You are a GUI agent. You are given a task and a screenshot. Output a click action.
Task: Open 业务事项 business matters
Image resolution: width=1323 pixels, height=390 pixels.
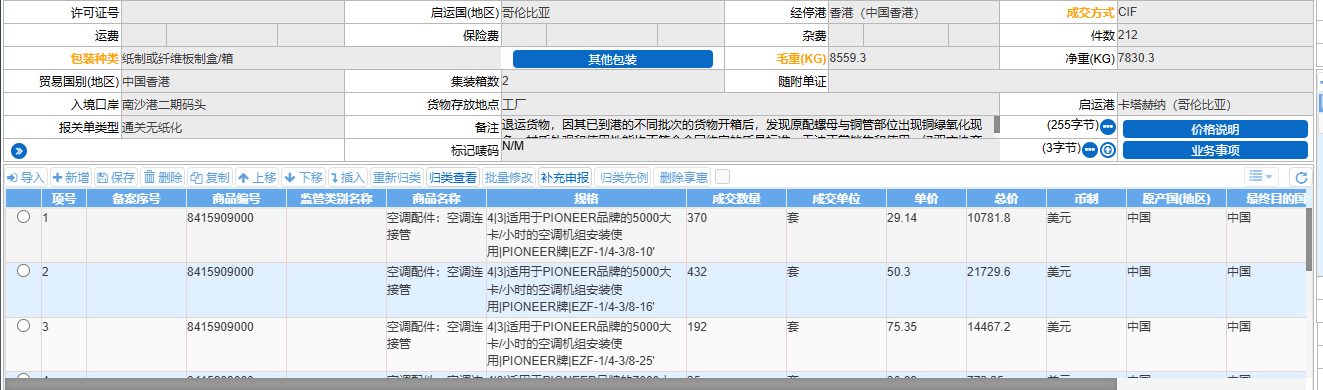point(1215,151)
